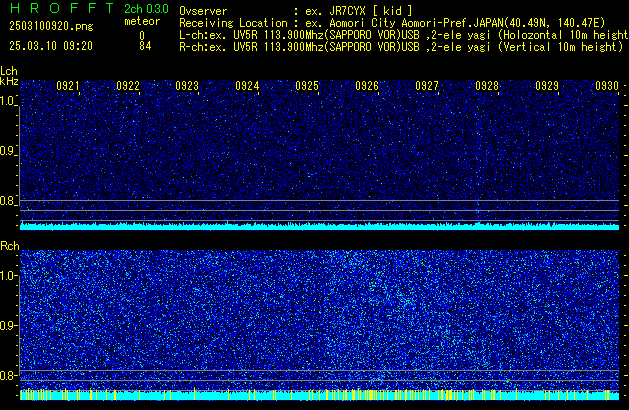629x410 pixels.
Task: Click the 0.8 kHz label on Lch axis
Action: click(7, 201)
